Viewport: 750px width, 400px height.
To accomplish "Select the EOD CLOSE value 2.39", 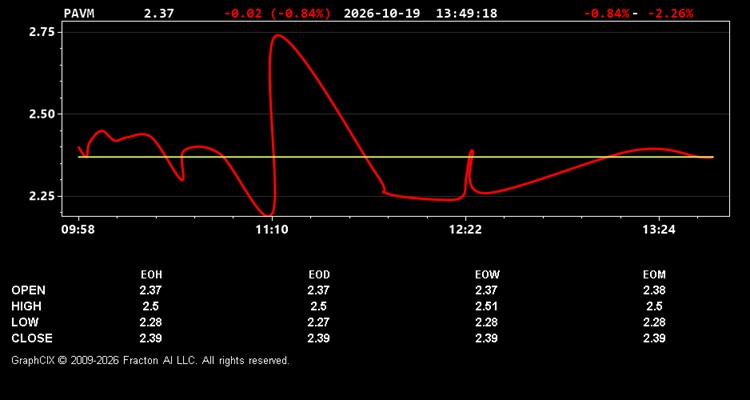I will (319, 338).
